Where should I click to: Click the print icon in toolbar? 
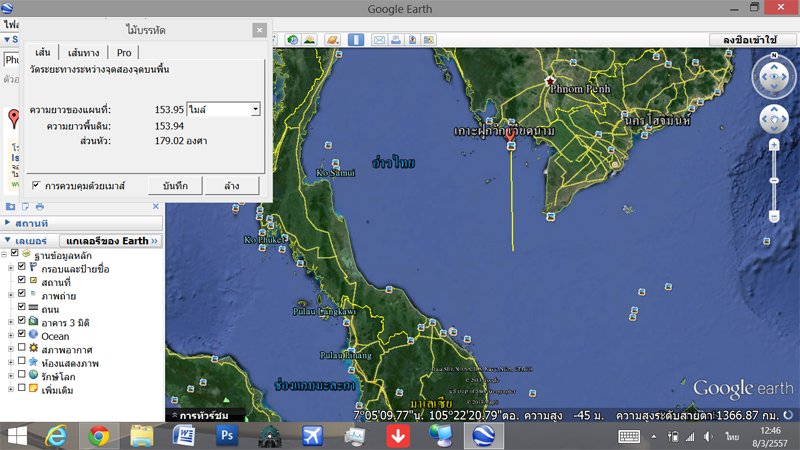tap(395, 40)
